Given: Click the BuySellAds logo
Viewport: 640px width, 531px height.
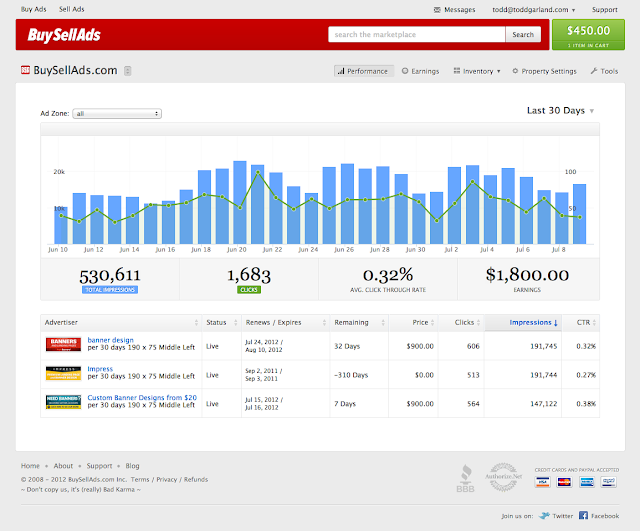Looking at the screenshot, I should coord(64,35).
